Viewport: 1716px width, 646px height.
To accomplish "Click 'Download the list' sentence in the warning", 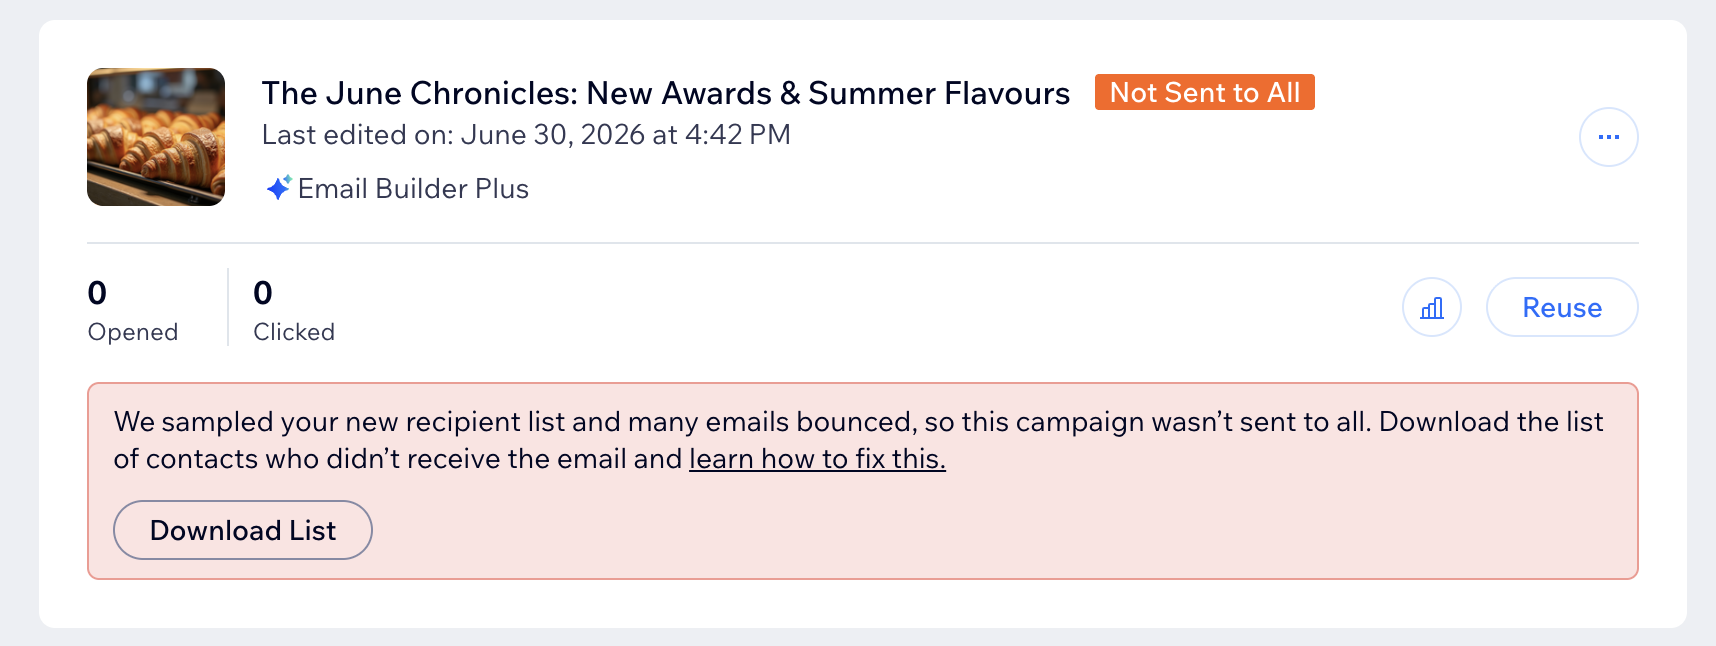I will pyautogui.click(x=1491, y=422).
